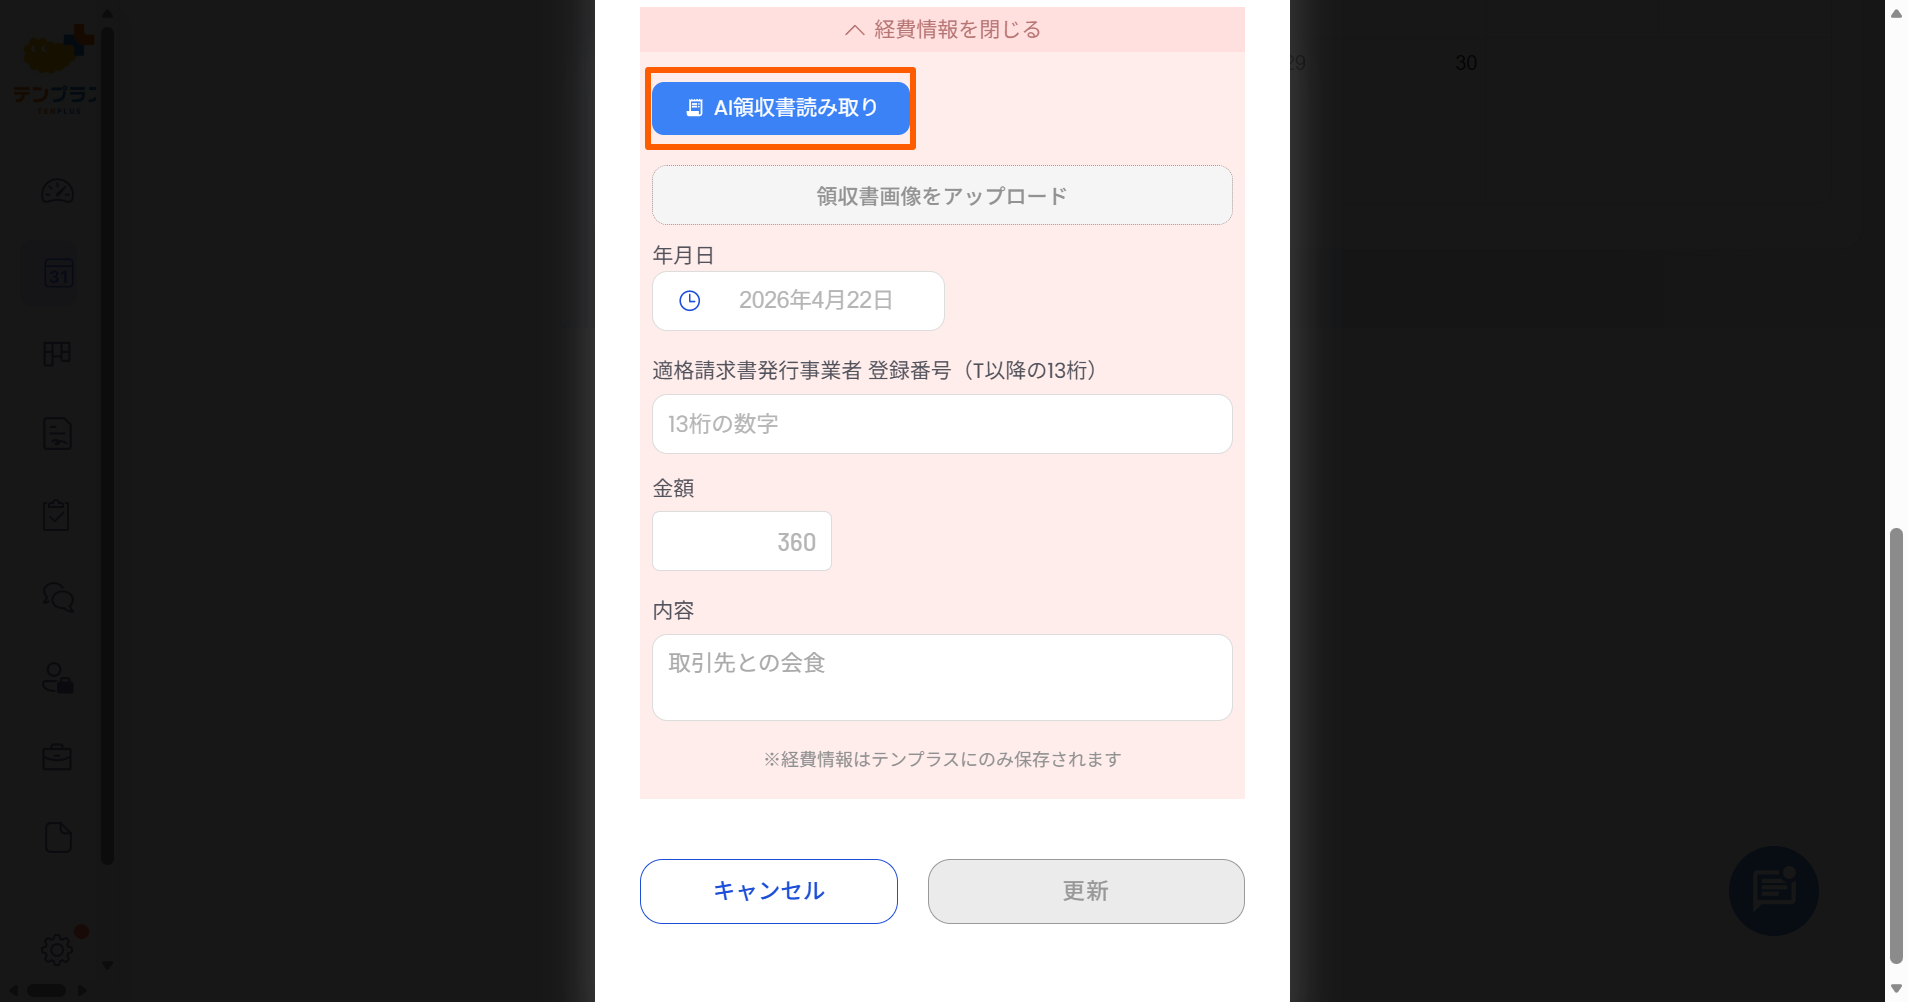Open the user permissions icon with lock
The image size is (1908, 1002).
coord(57,679)
